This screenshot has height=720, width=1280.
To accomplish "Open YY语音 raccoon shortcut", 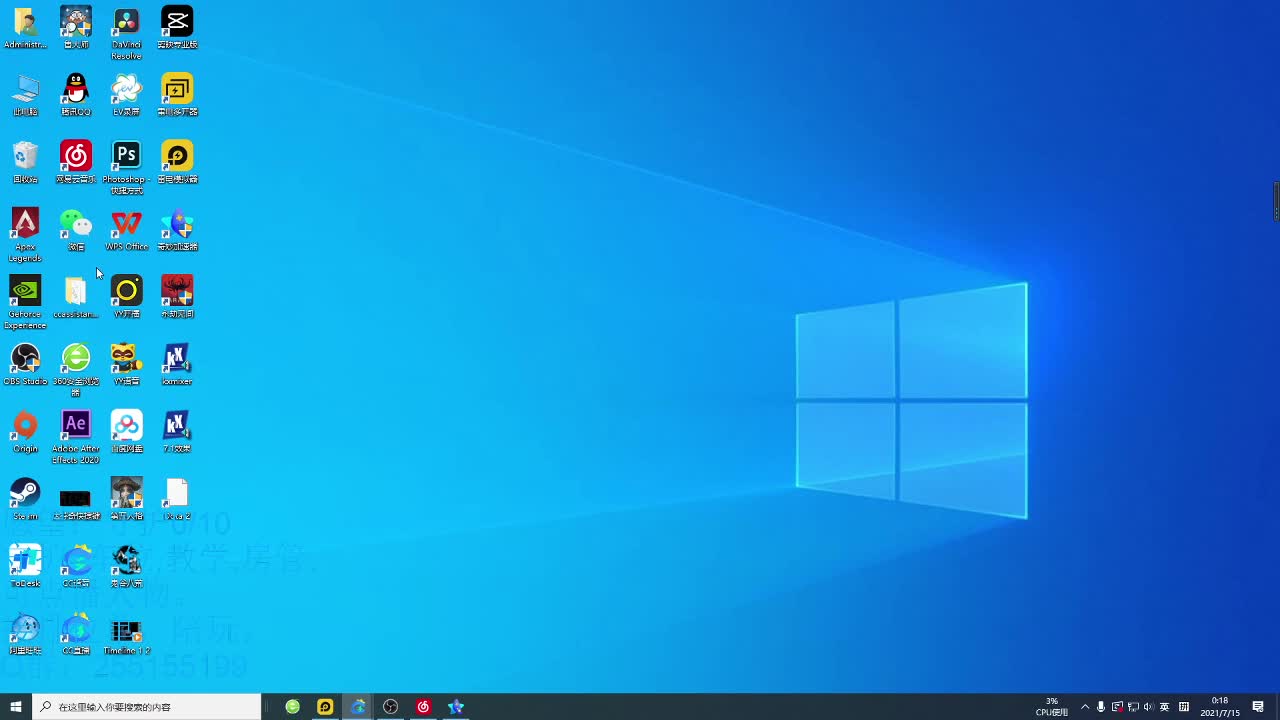I will (x=126, y=364).
